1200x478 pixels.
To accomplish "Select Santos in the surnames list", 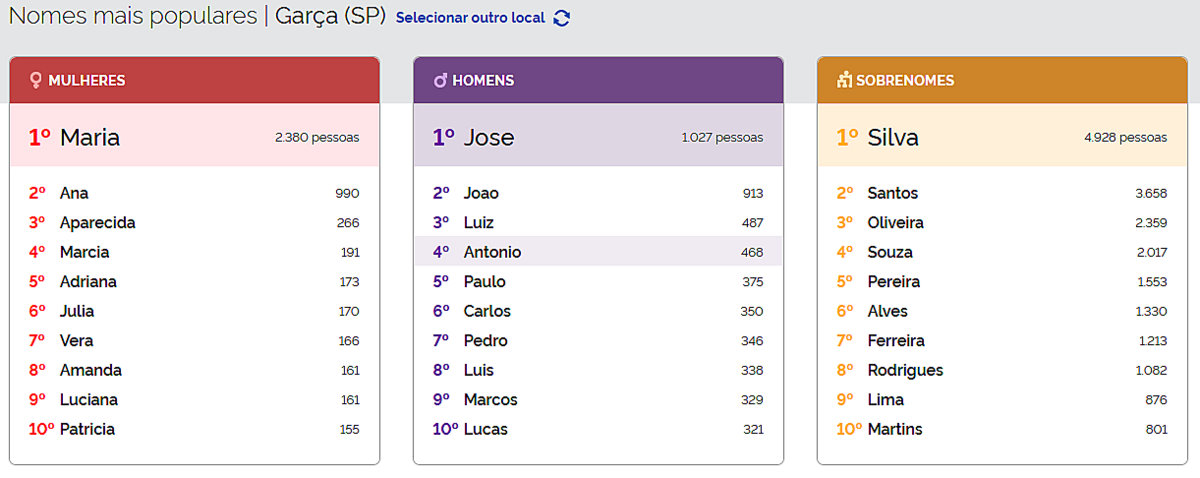I will pyautogui.click(x=893, y=193).
